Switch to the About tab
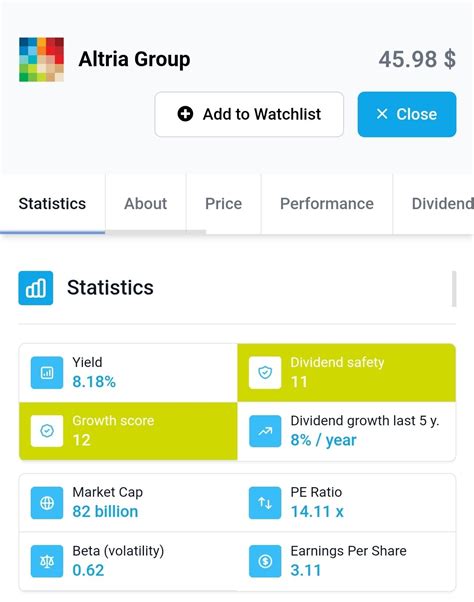This screenshot has height=602, width=474. click(145, 203)
